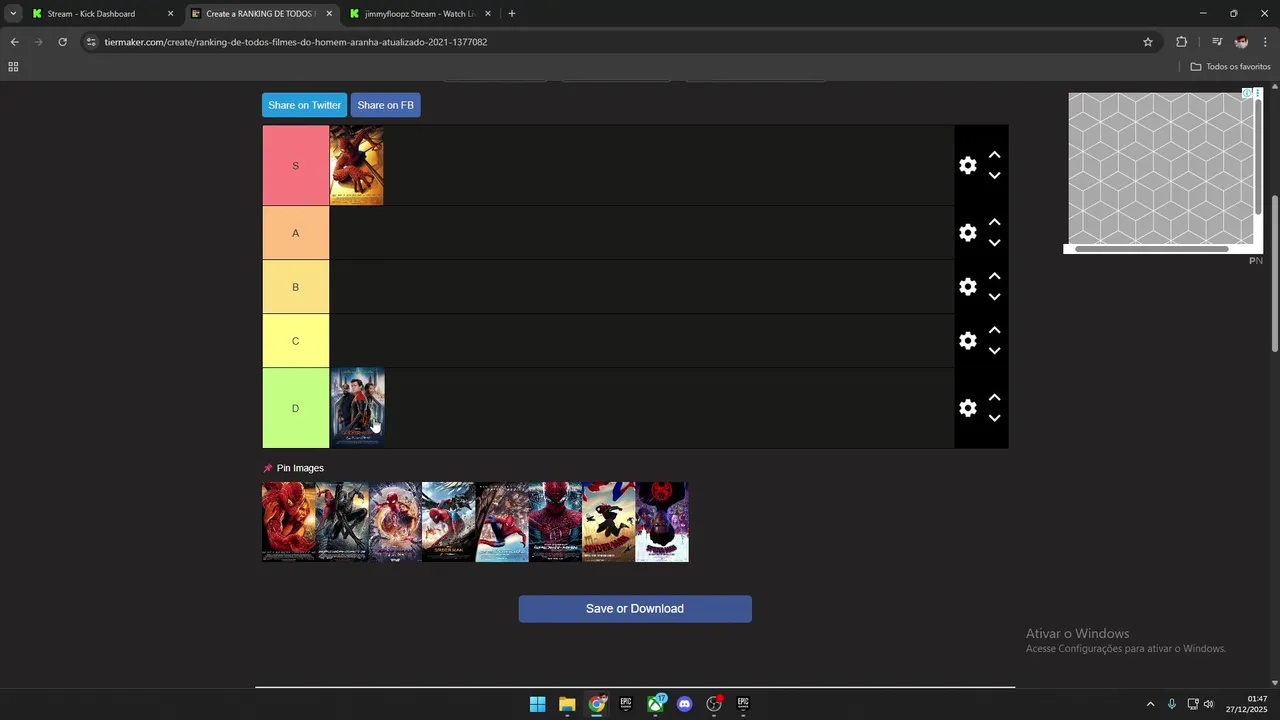This screenshot has height=720, width=1280.
Task: Click the page vertical scrollbar
Action: pos(1275,272)
